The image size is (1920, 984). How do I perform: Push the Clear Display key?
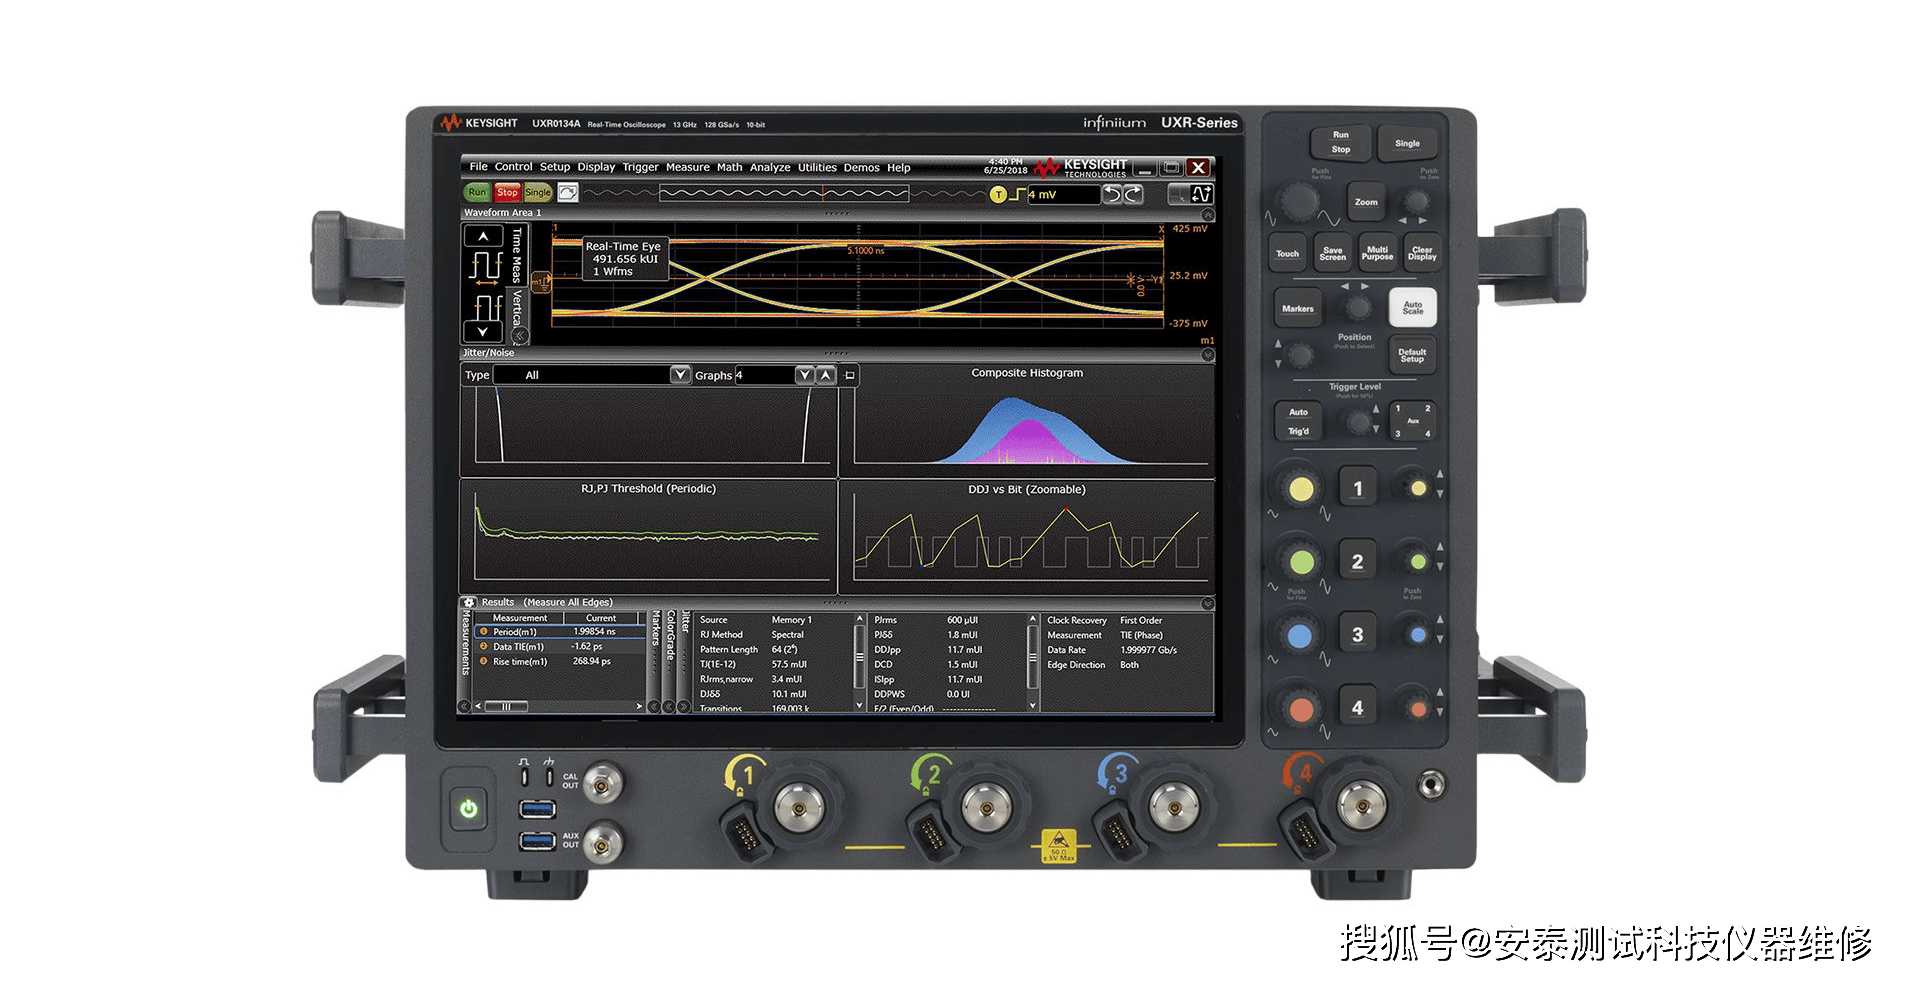(1422, 254)
